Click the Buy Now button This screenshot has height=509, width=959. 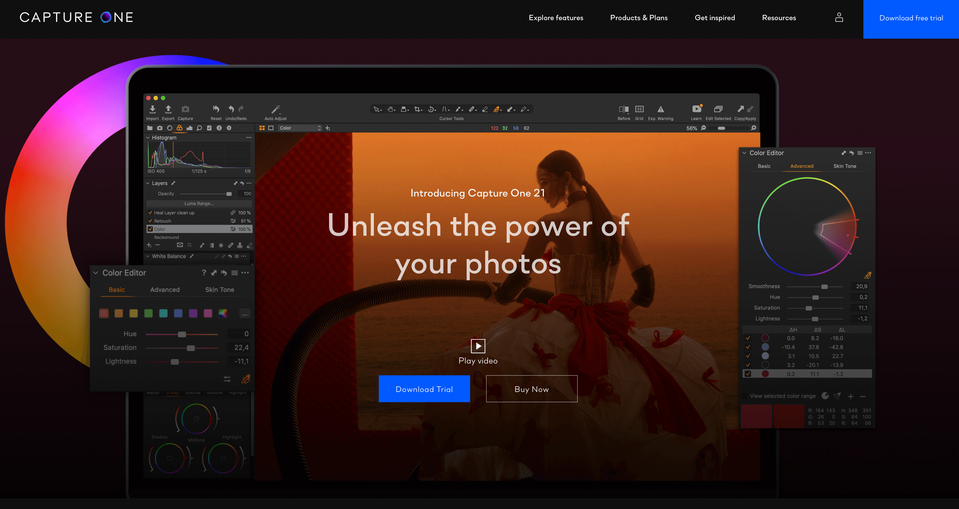531,389
